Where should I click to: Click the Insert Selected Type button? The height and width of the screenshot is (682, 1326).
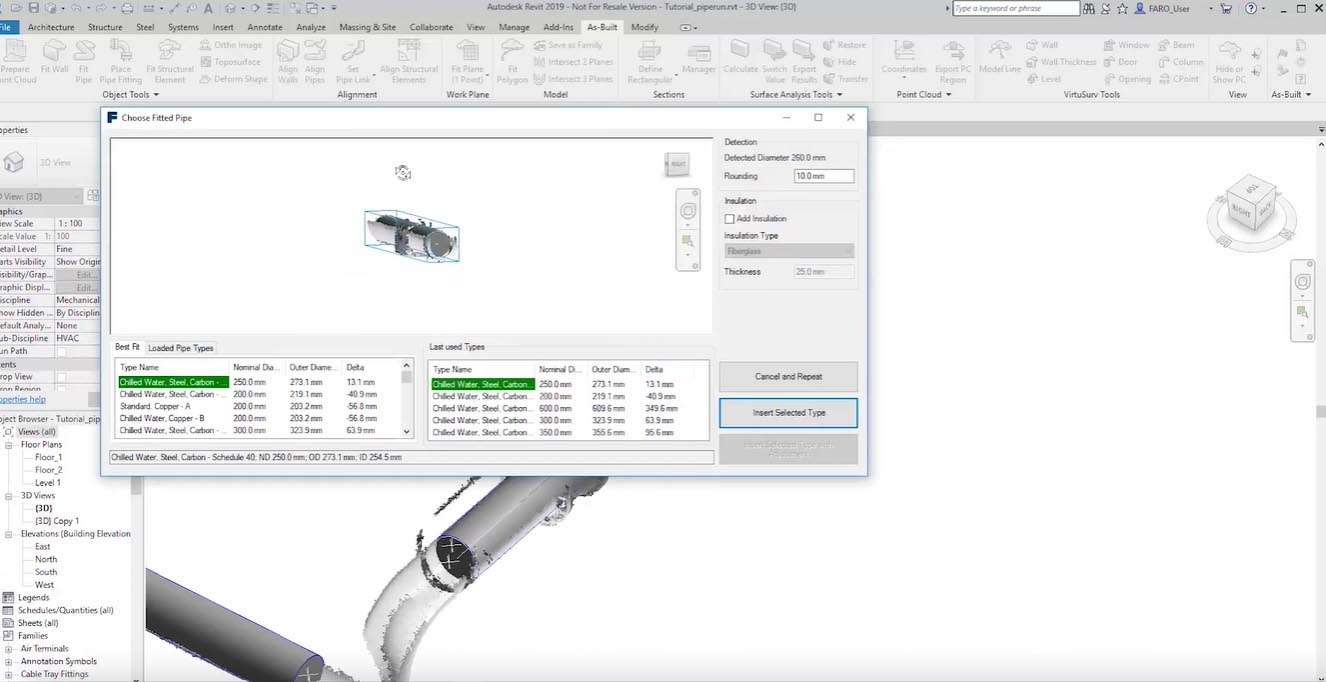(x=788, y=412)
